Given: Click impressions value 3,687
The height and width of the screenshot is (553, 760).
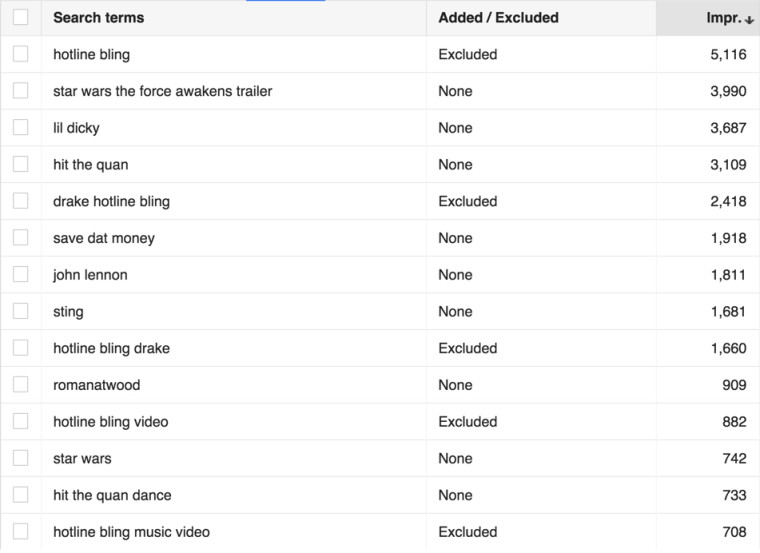Looking at the screenshot, I should pyautogui.click(x=728, y=128).
